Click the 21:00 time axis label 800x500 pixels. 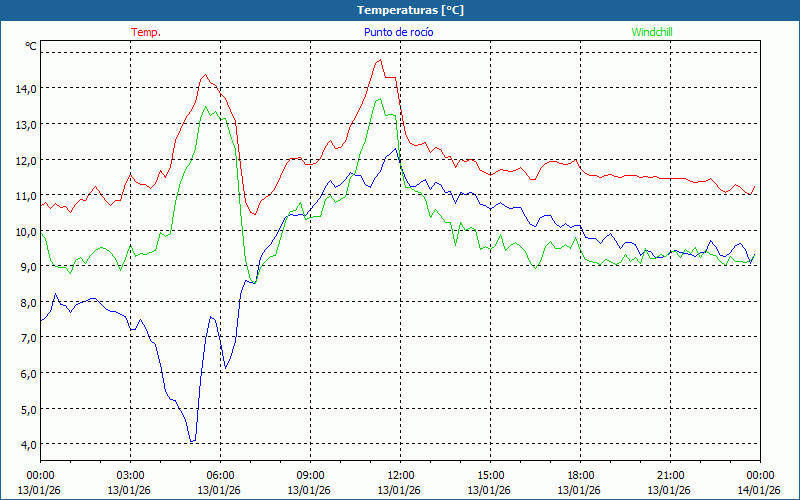670,475
